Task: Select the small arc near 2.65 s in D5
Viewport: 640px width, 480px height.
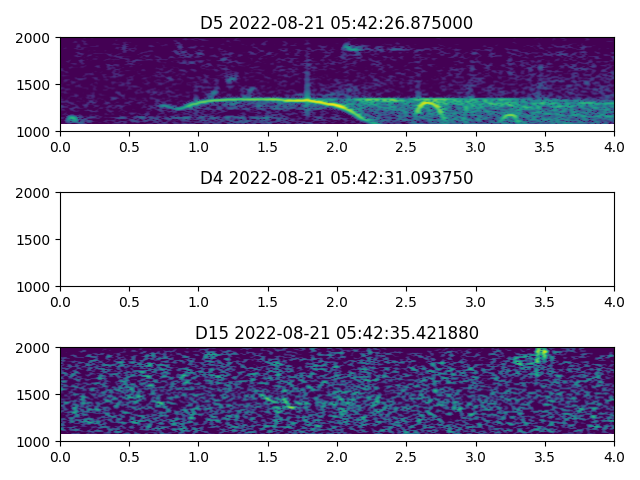Action: point(428,104)
